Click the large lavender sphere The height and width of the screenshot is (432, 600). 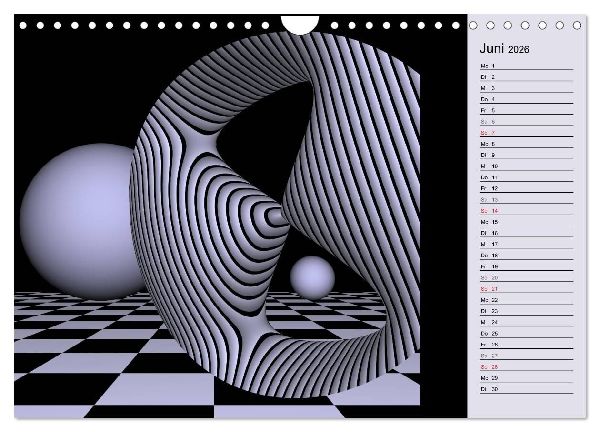click(x=82, y=221)
